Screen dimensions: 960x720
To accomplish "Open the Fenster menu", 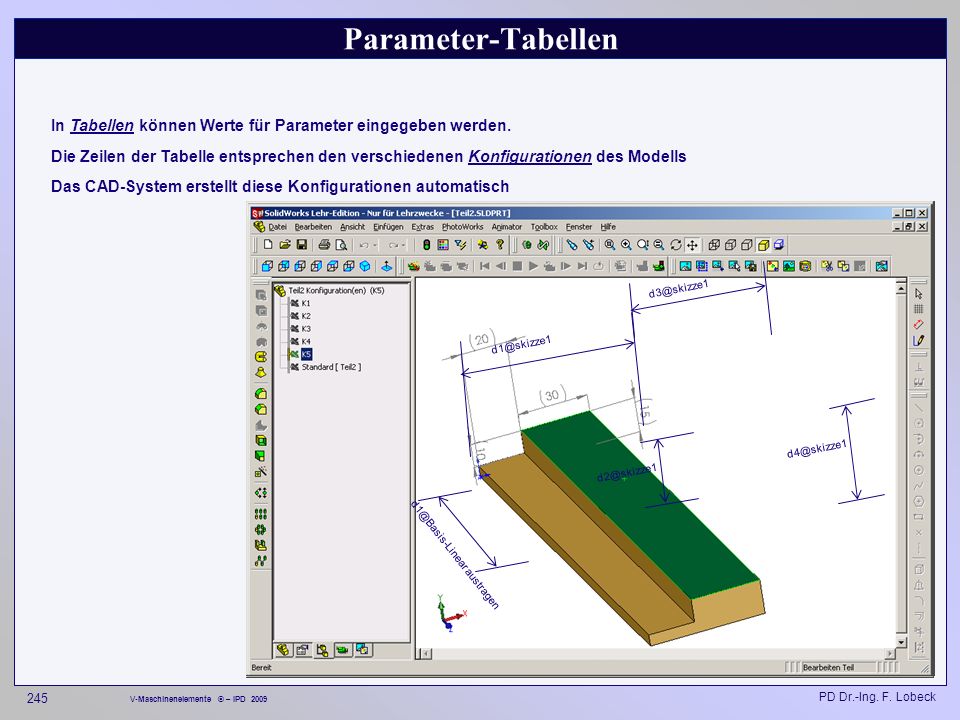I will click(x=579, y=227).
